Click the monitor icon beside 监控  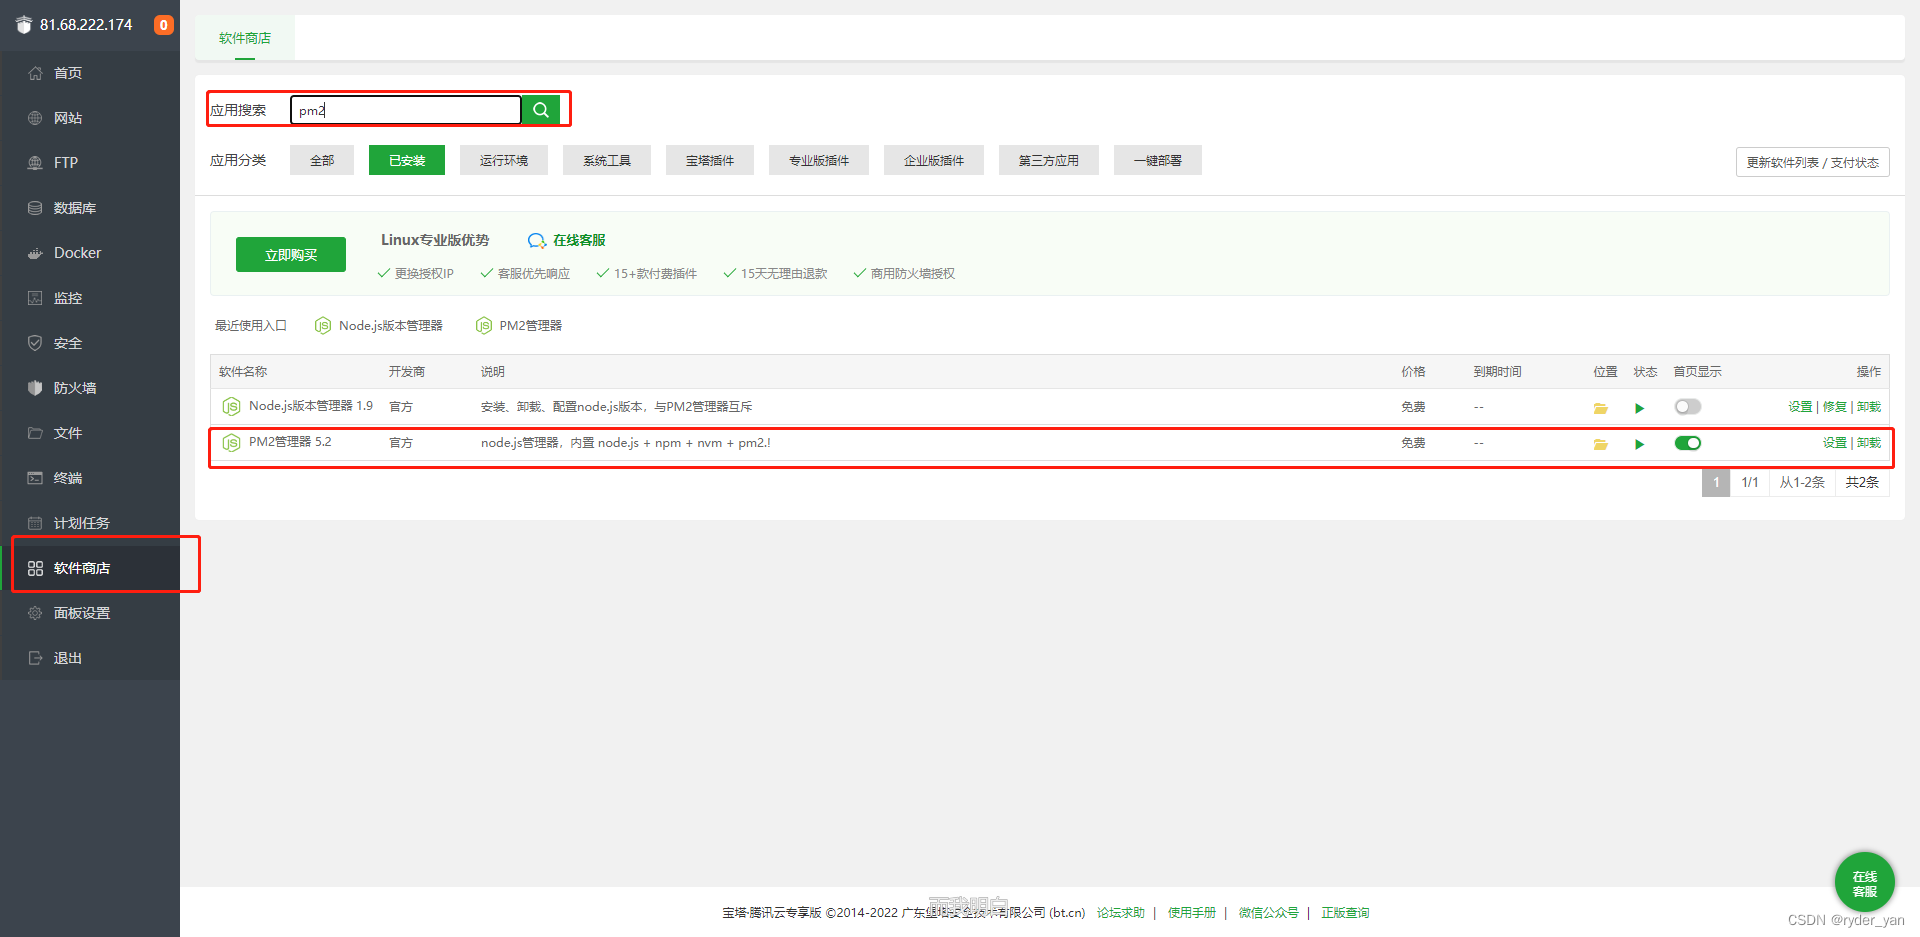[x=35, y=298]
